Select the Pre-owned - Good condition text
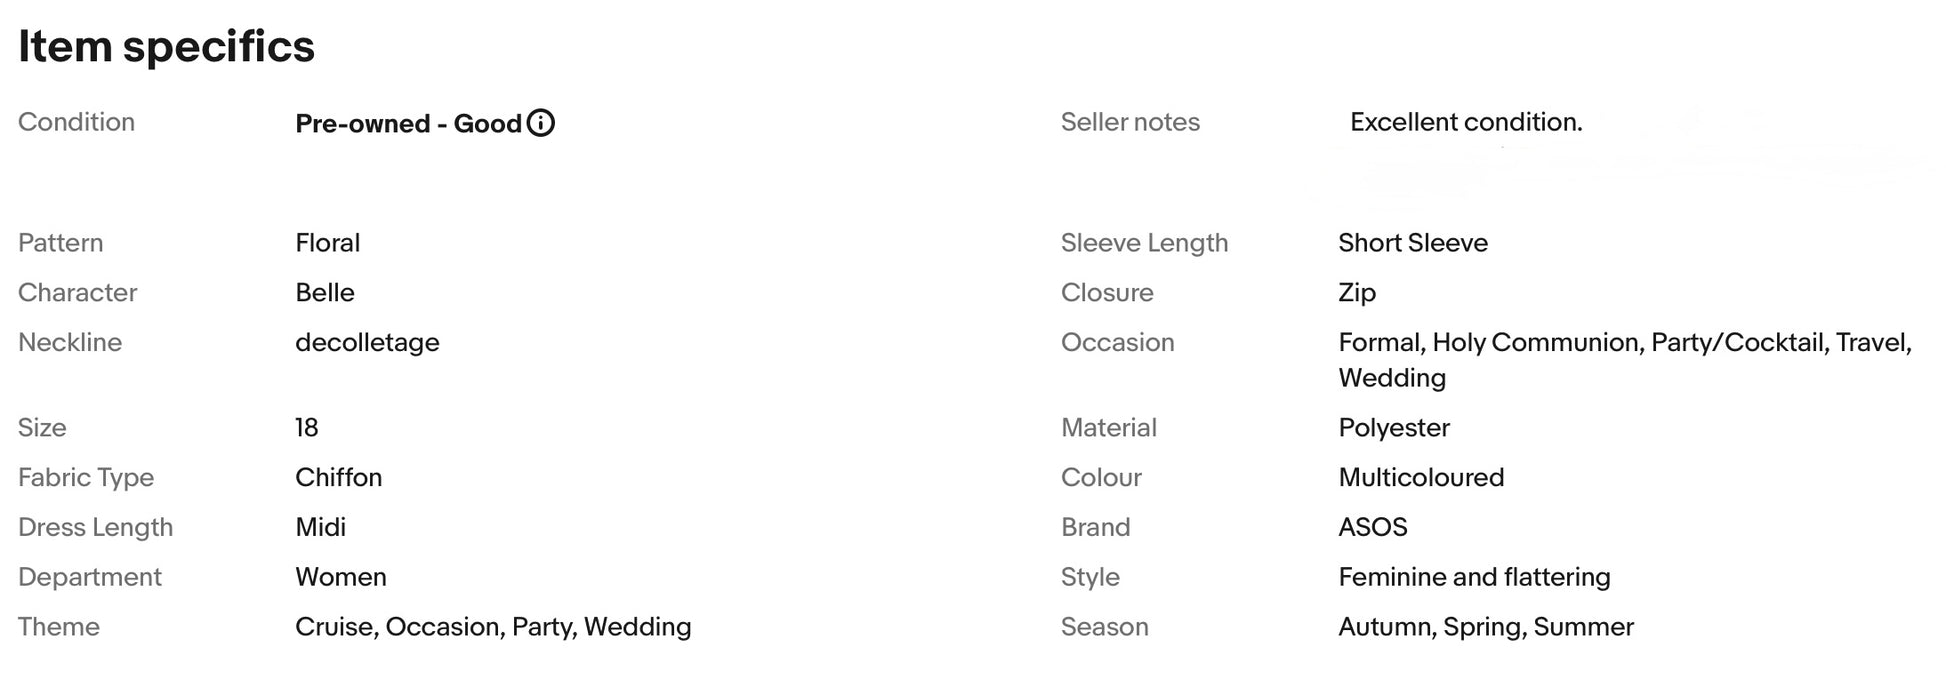Image resolution: width=1946 pixels, height=679 pixels. pyautogui.click(x=408, y=123)
